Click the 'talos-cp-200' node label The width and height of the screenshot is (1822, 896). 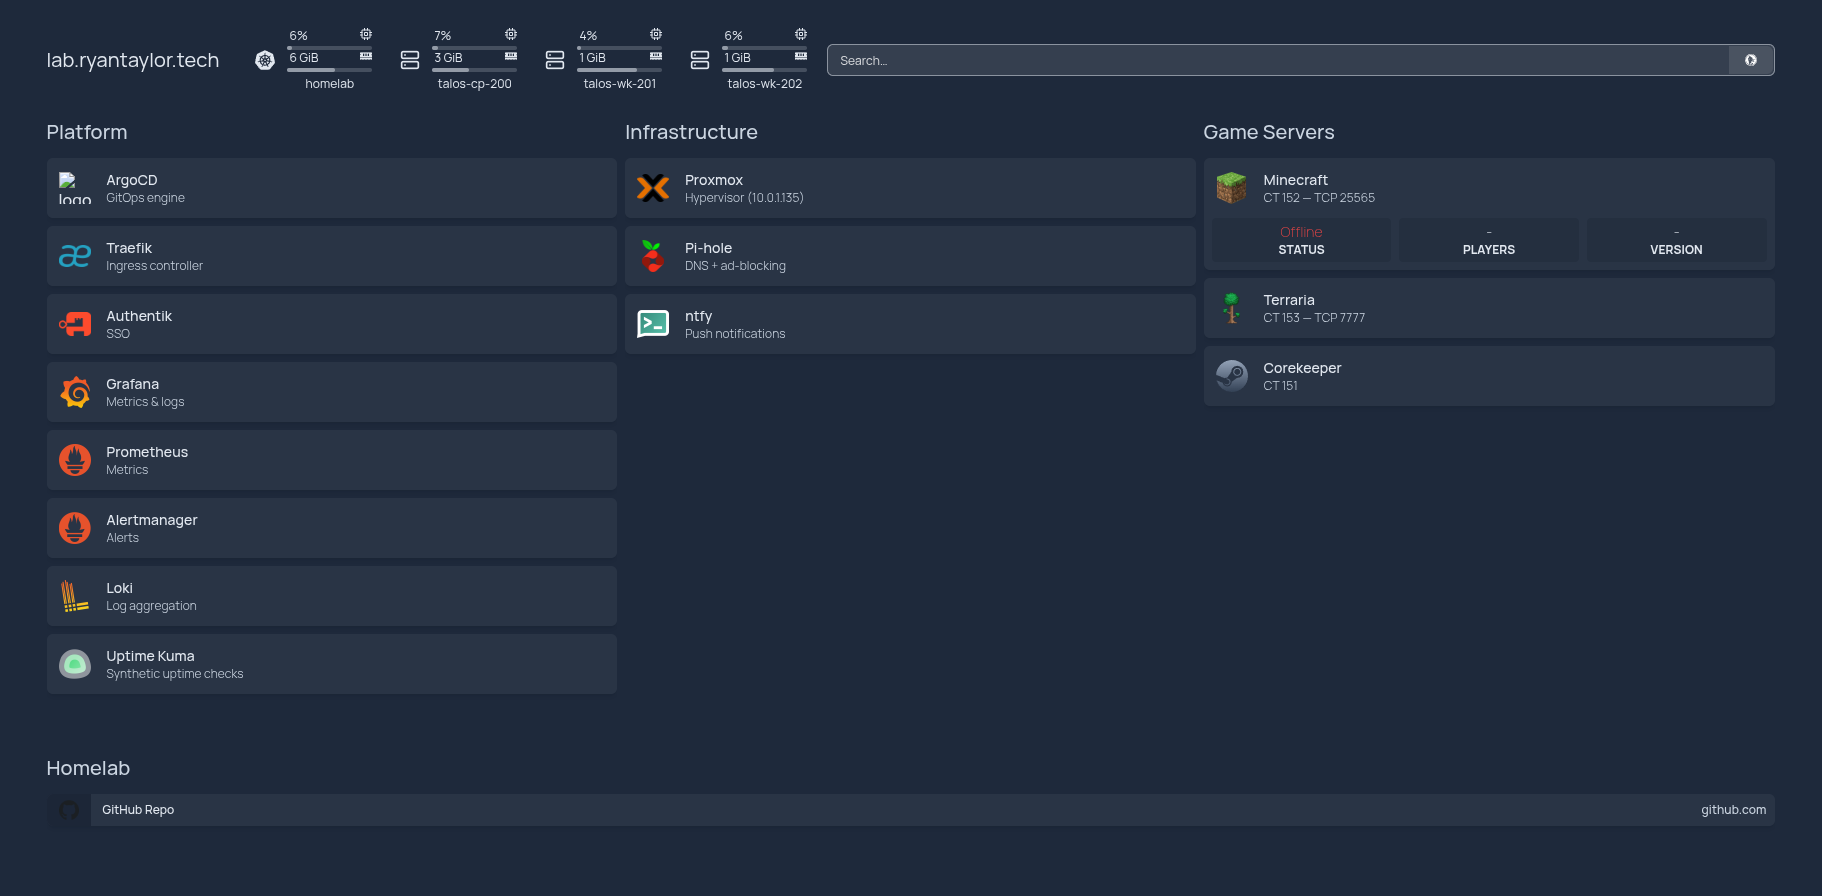[x=475, y=84]
